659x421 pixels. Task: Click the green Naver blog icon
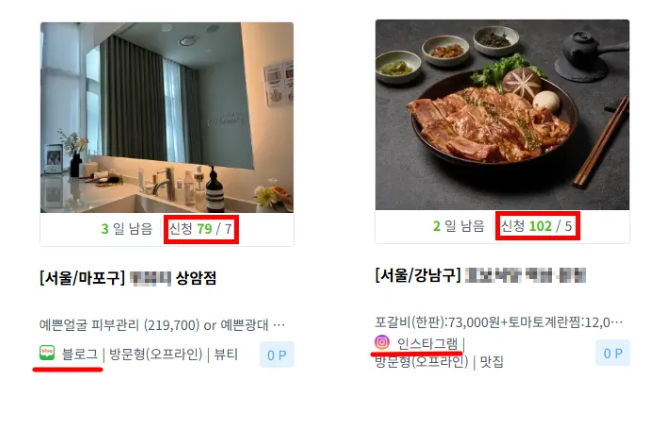point(47,353)
